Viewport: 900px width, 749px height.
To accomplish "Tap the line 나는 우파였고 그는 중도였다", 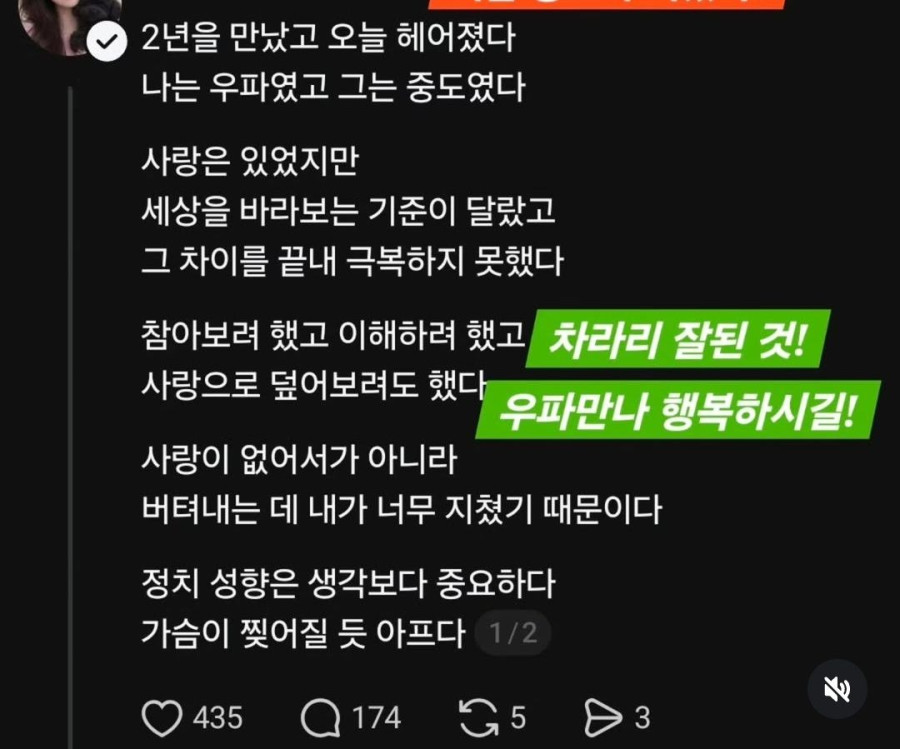I will click(333, 87).
